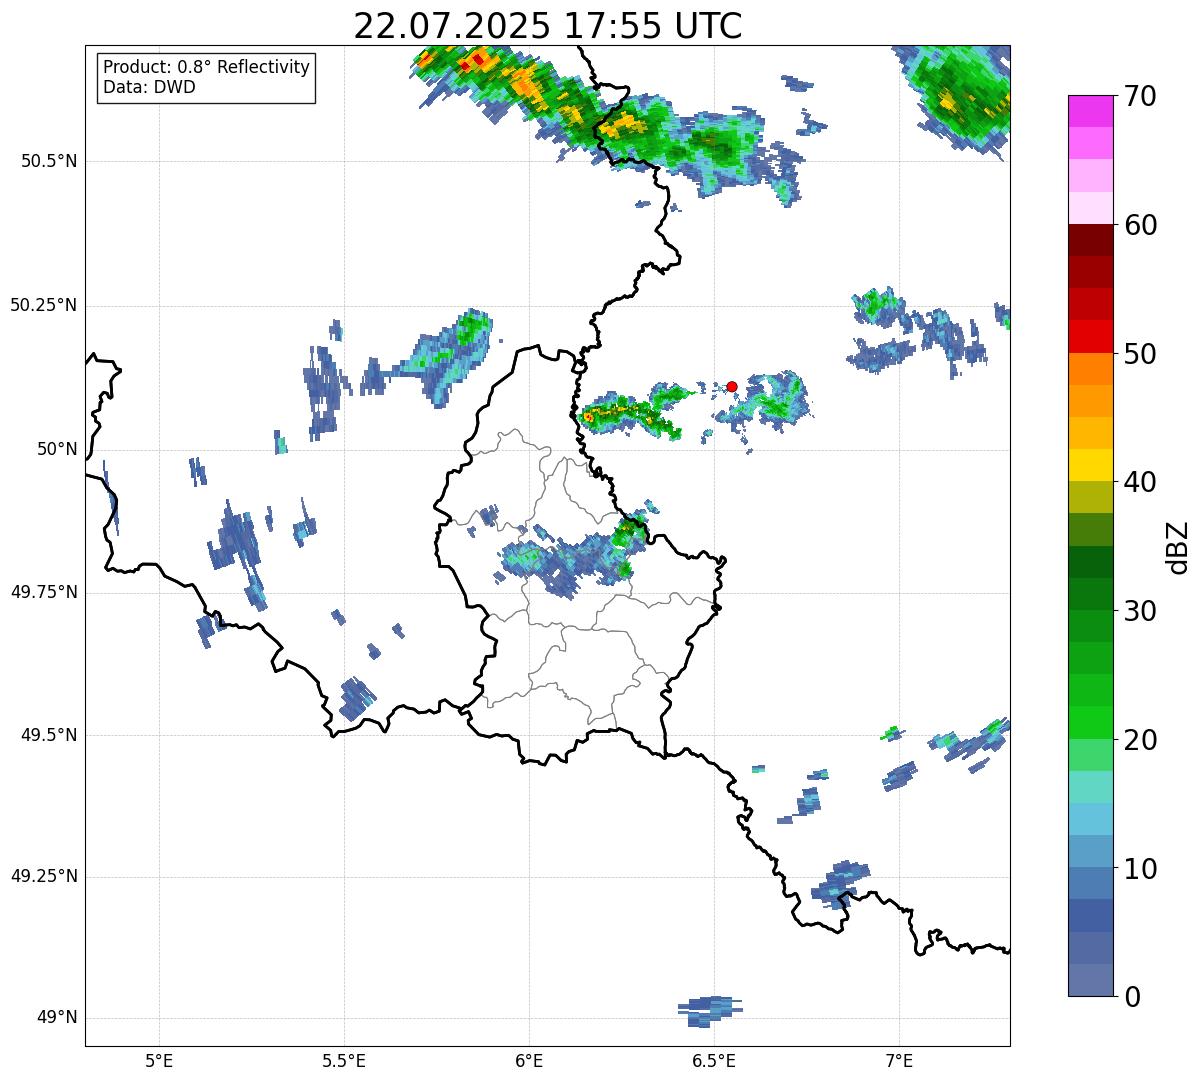The width and height of the screenshot is (1202, 1081).
Task: Click the "5°E" longitude label
Action: 159,1060
